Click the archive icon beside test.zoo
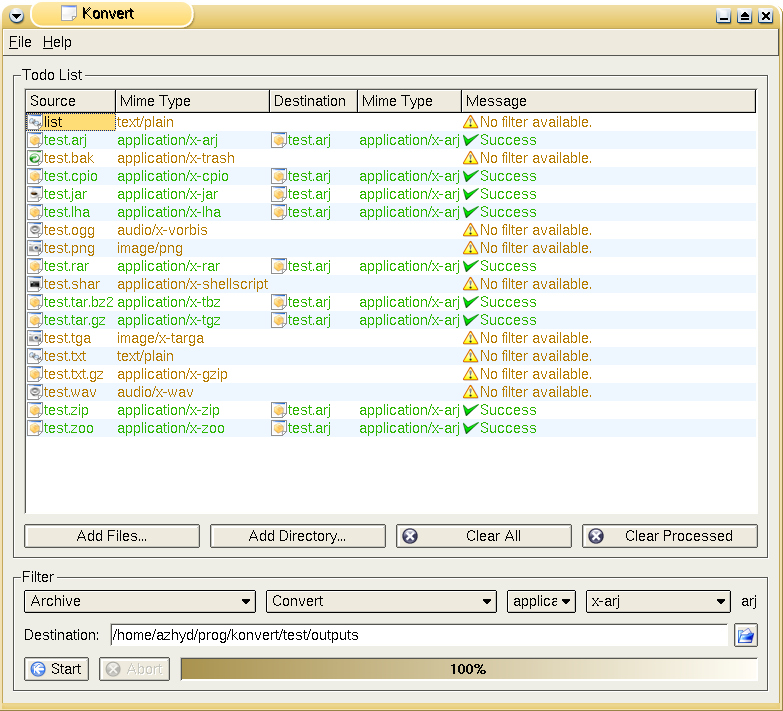The height and width of the screenshot is (711, 783). pos(35,428)
